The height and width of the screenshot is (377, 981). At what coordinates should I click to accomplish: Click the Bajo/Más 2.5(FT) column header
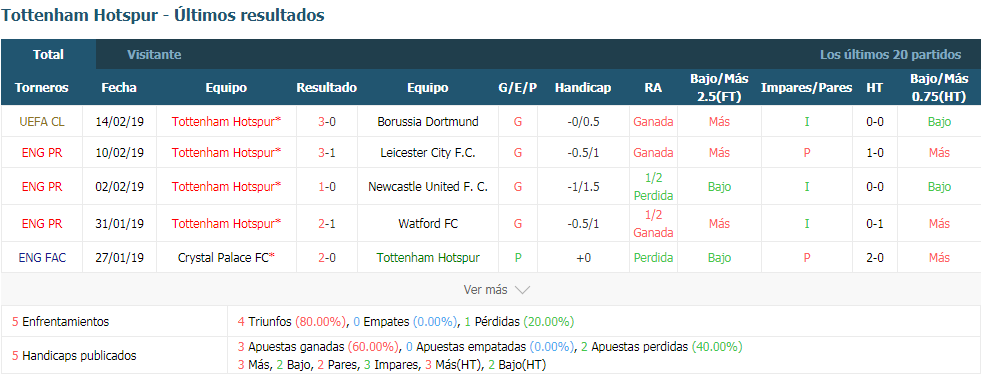pyautogui.click(x=719, y=88)
